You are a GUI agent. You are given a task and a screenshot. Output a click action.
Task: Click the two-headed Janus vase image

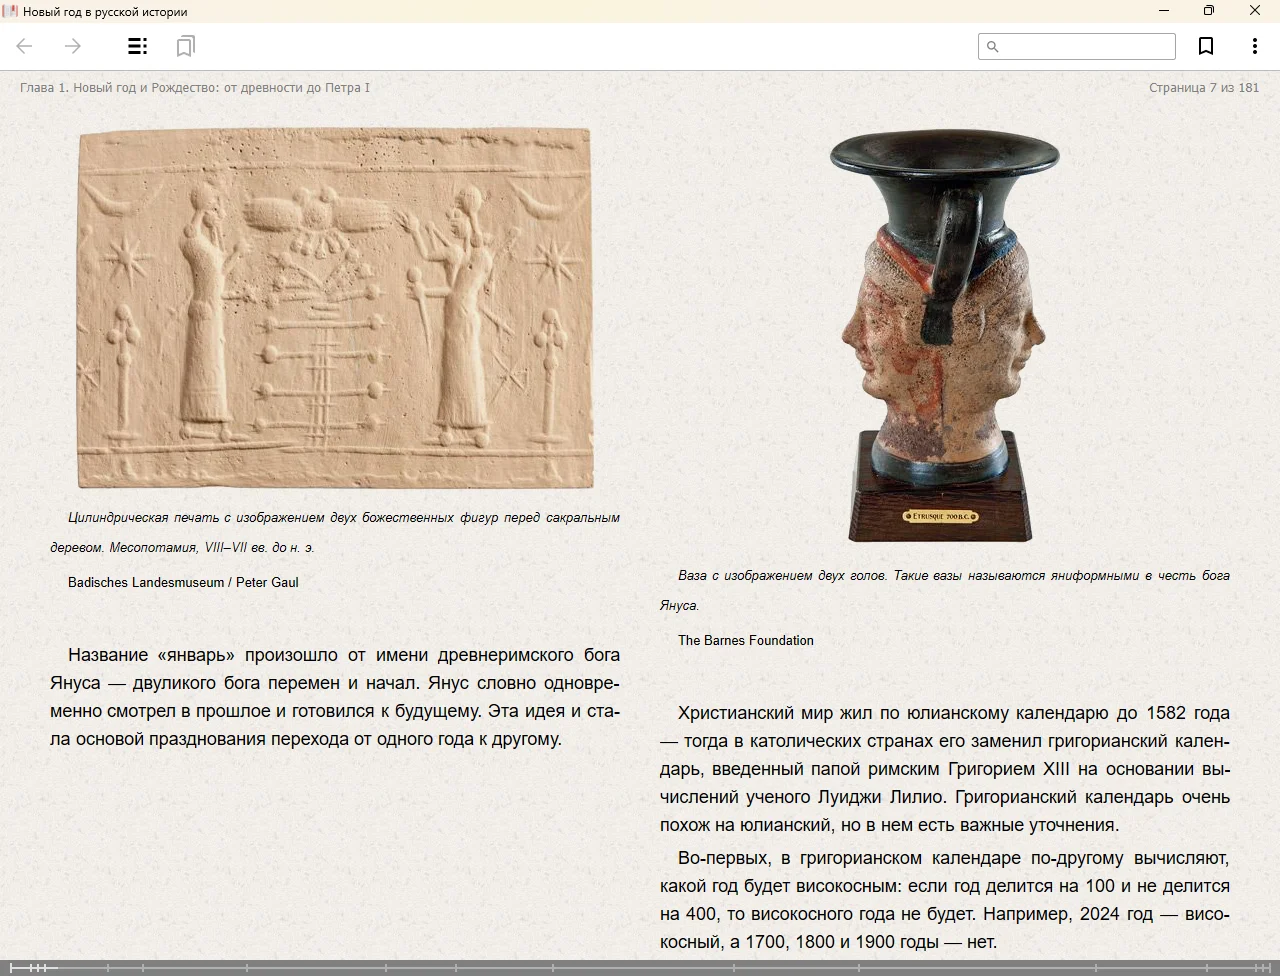coord(943,337)
